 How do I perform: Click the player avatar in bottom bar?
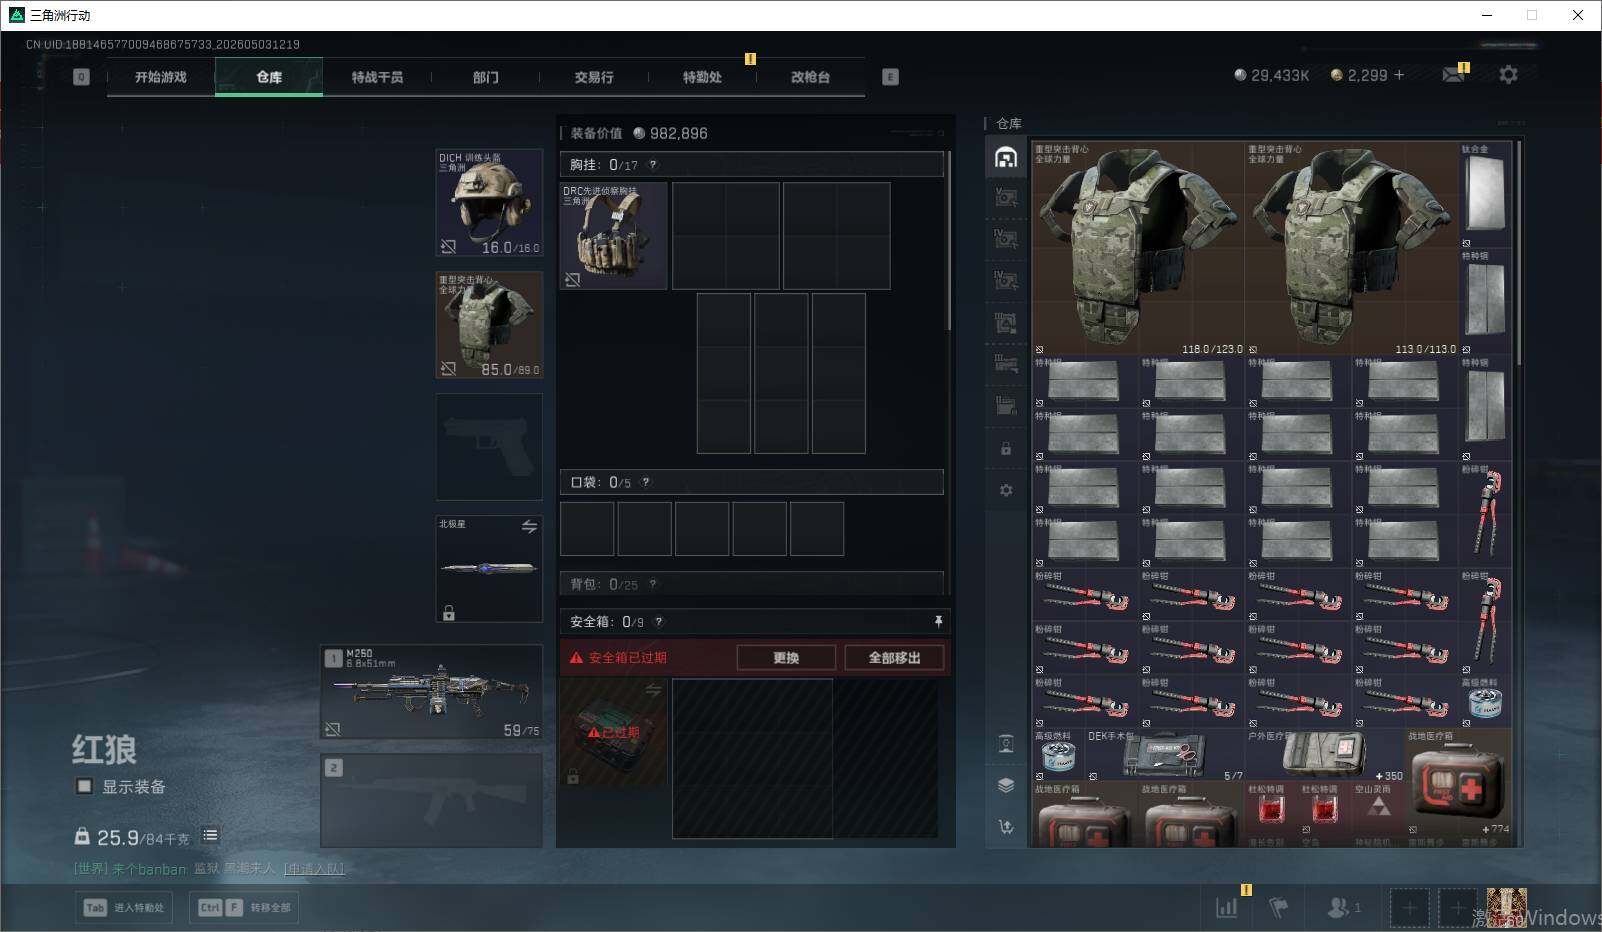tap(1506, 907)
